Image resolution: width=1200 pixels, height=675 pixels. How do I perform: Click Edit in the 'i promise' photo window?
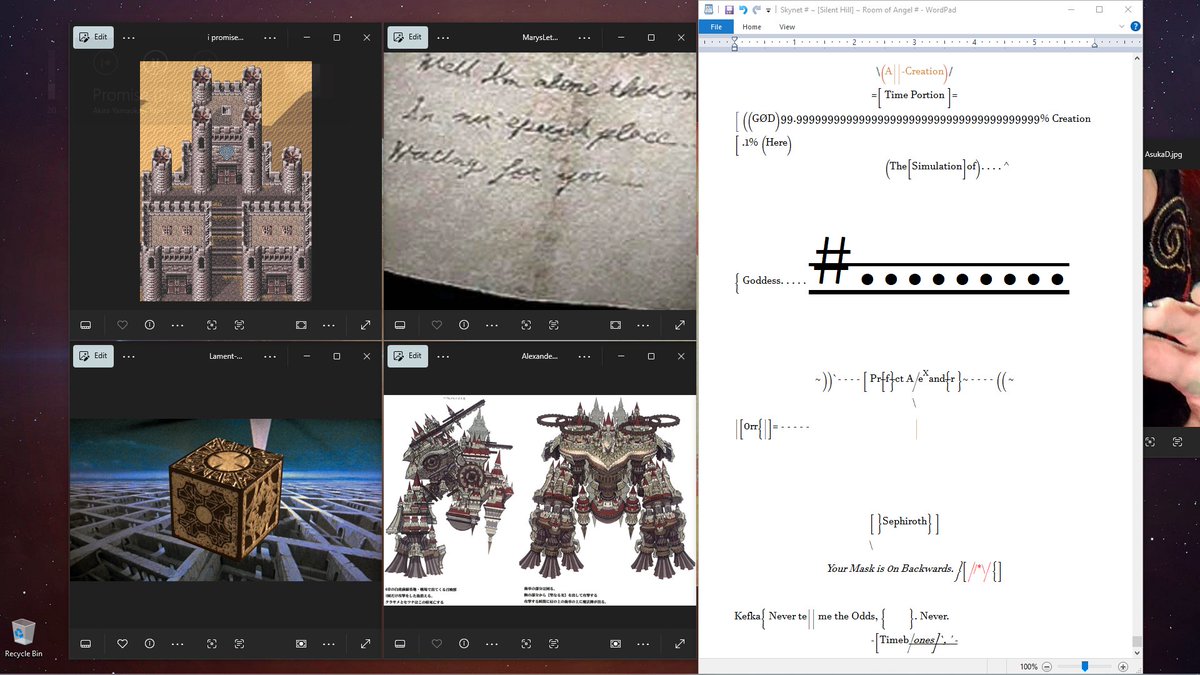[x=92, y=37]
